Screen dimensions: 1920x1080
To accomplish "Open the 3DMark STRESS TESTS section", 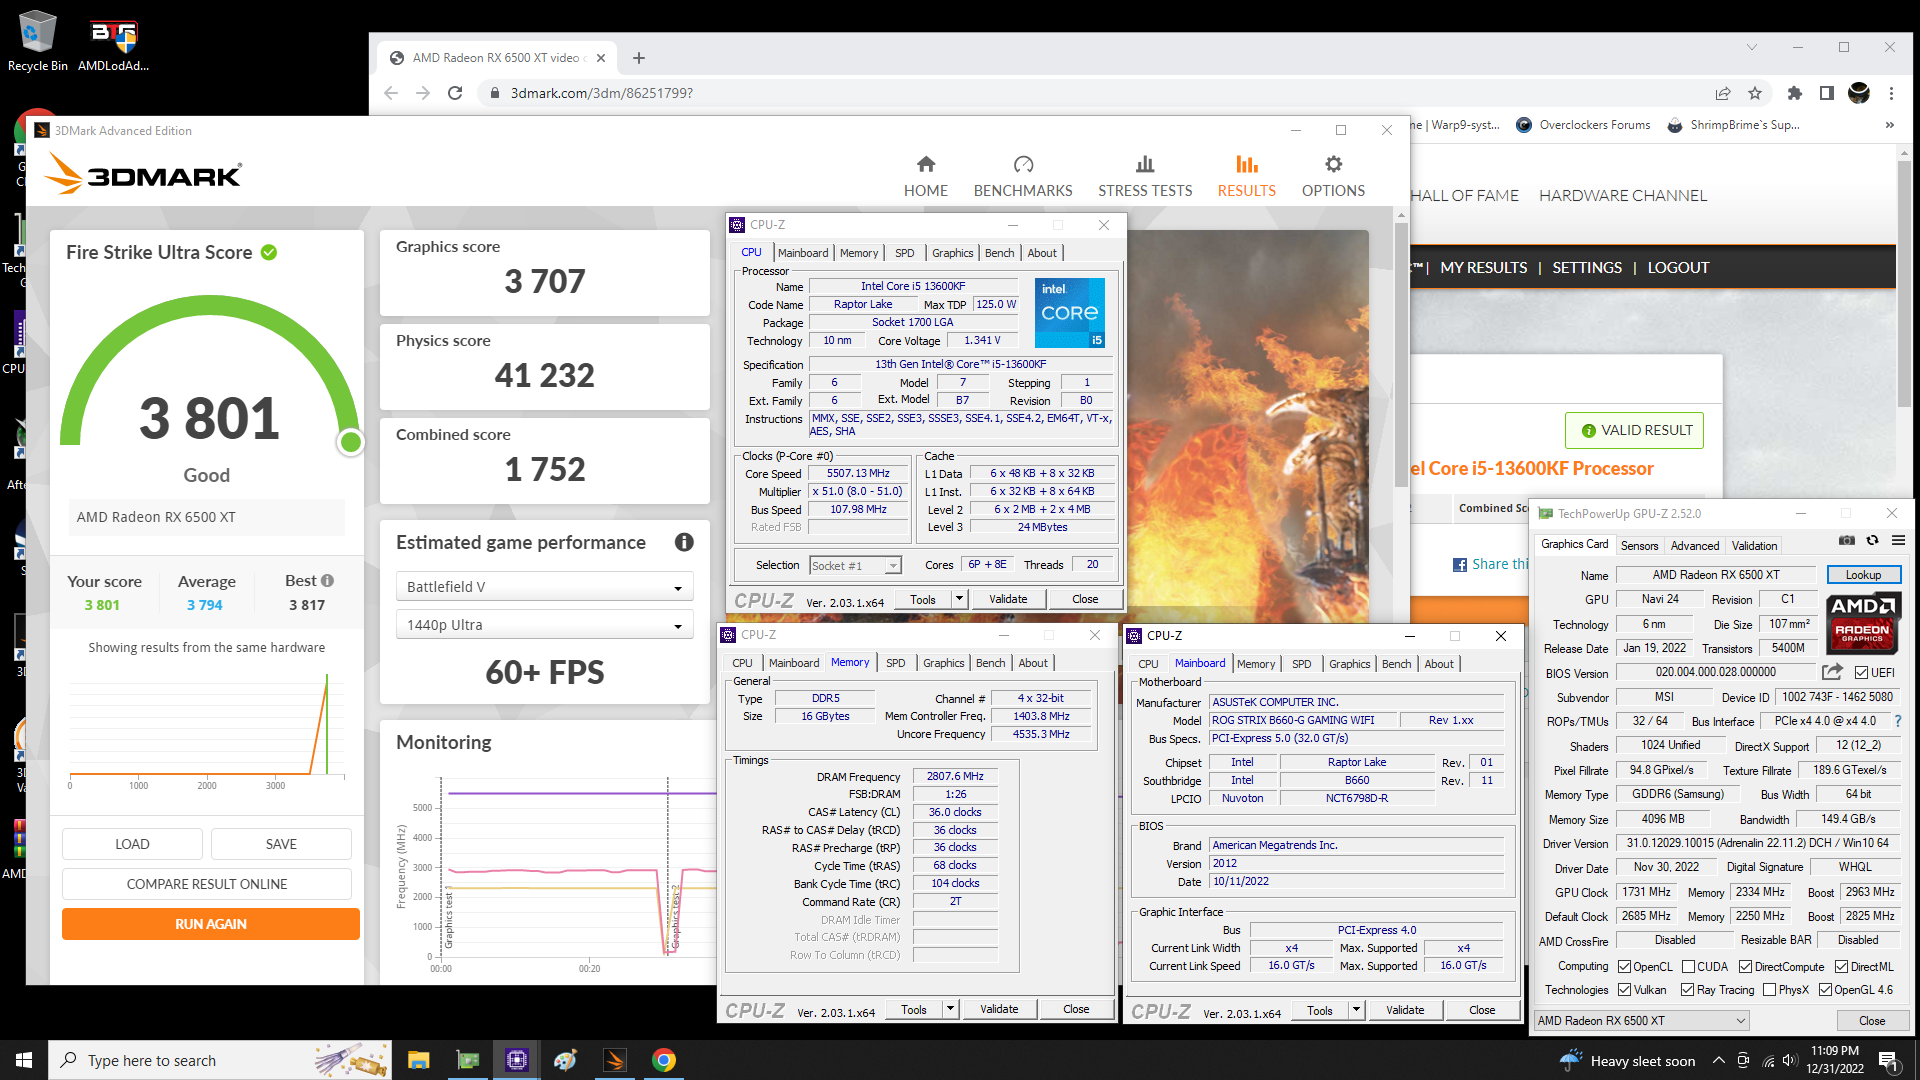I will (1145, 176).
